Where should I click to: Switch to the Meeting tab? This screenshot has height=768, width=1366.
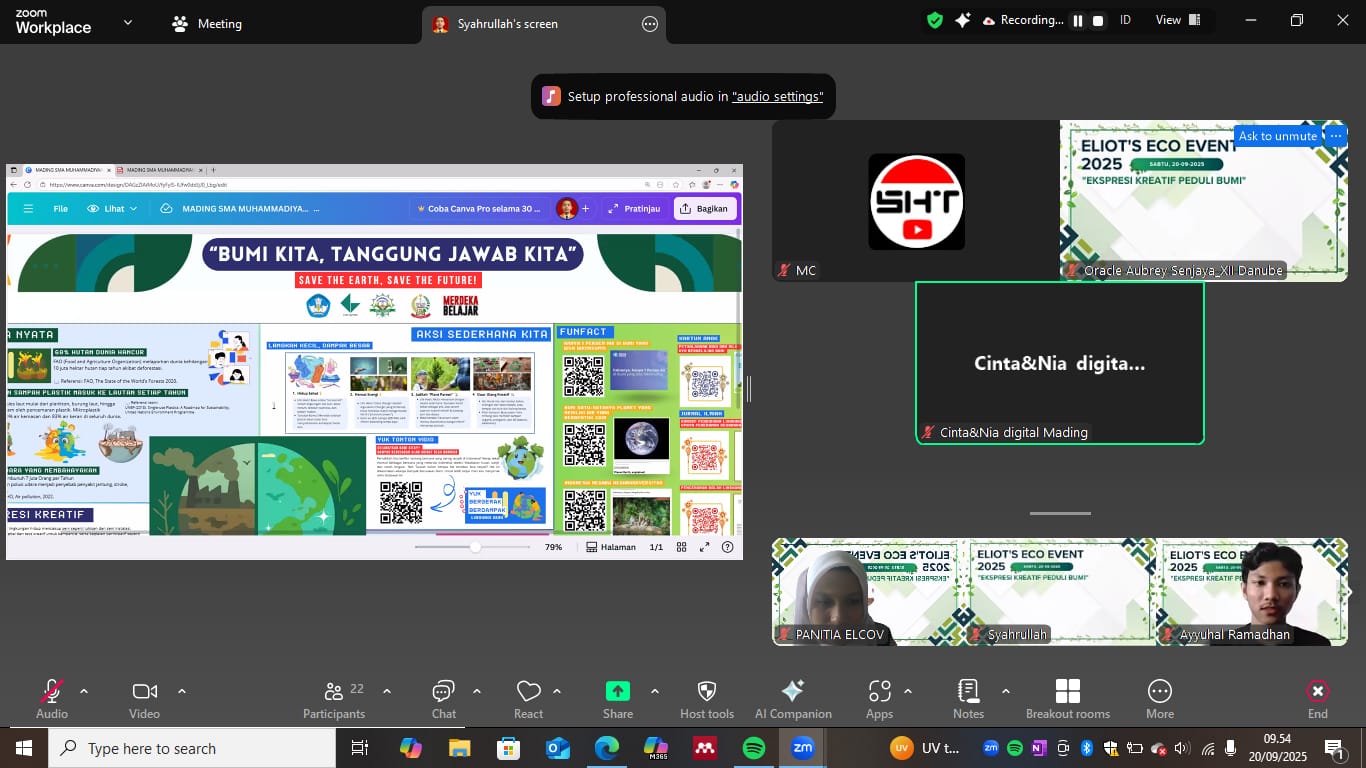207,24
